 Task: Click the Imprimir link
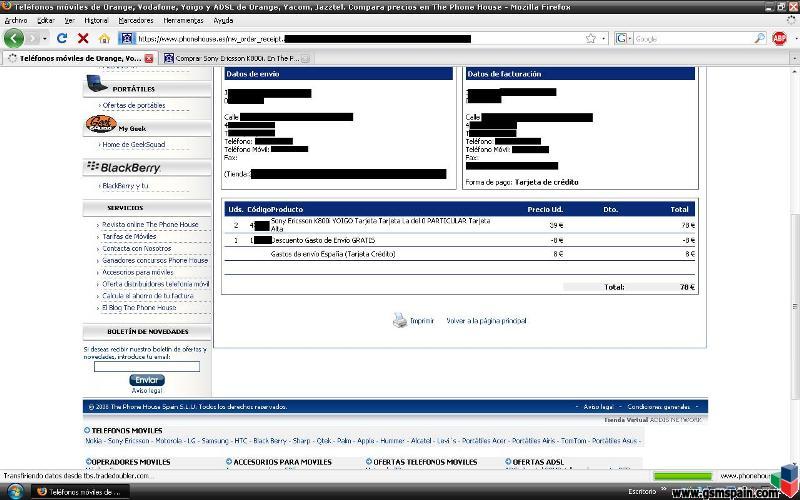click(x=422, y=321)
